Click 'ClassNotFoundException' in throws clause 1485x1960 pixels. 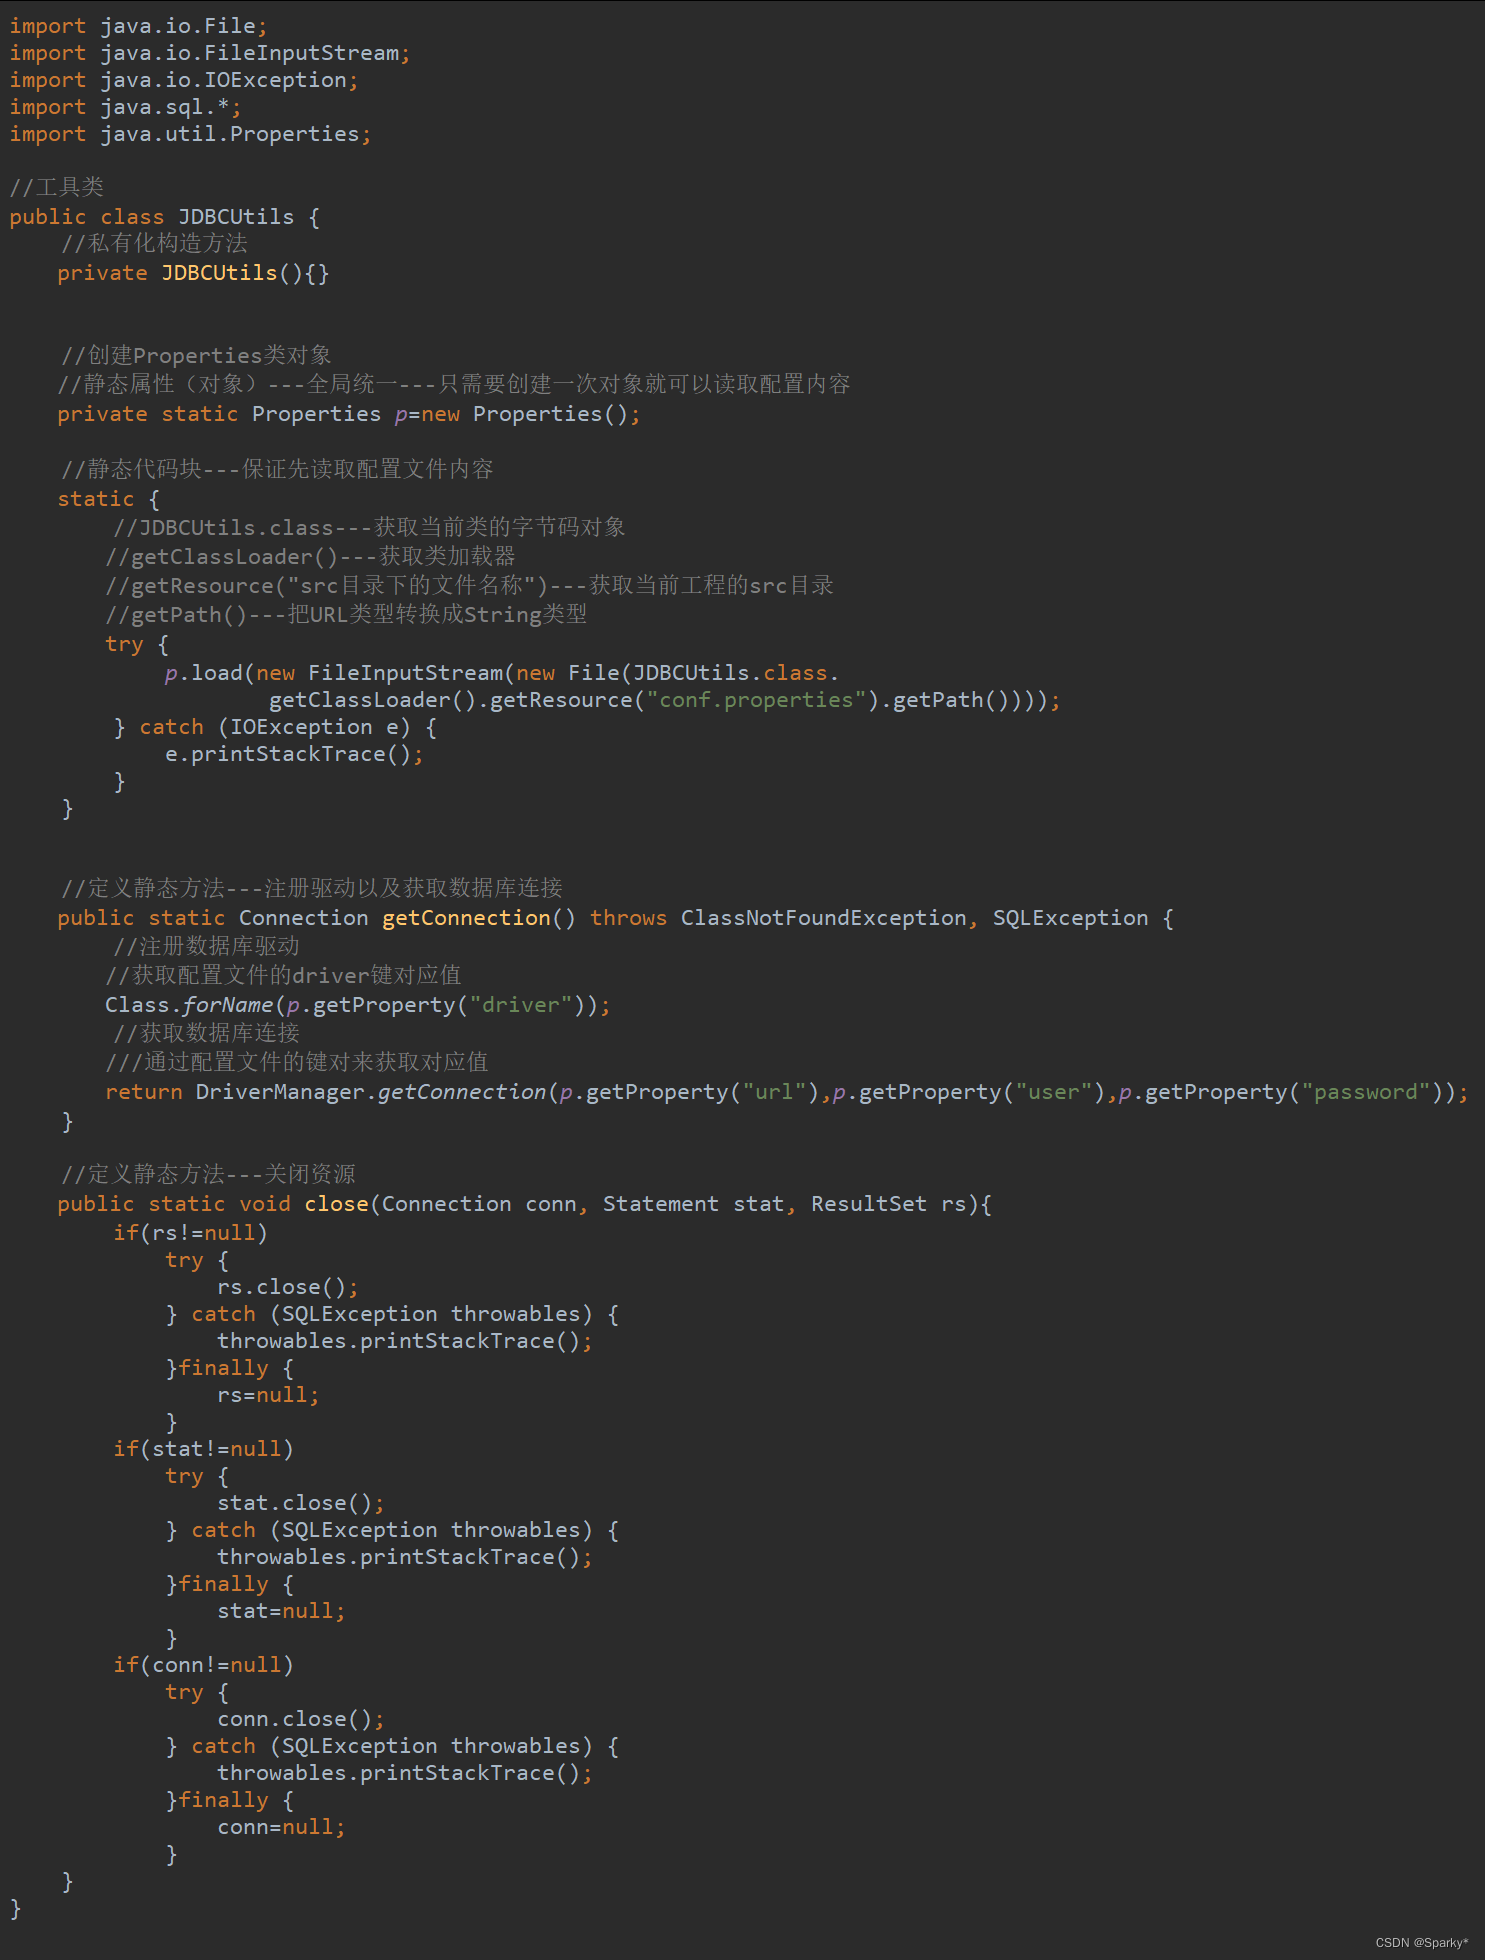823,918
